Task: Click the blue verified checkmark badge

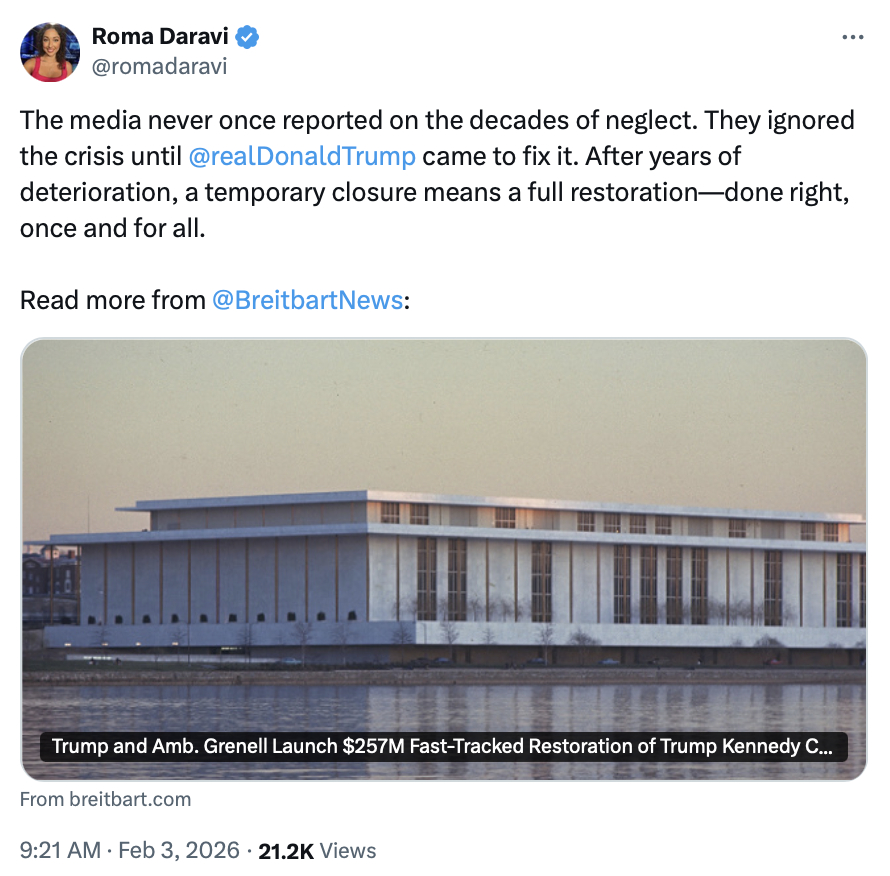Action: pos(248,37)
